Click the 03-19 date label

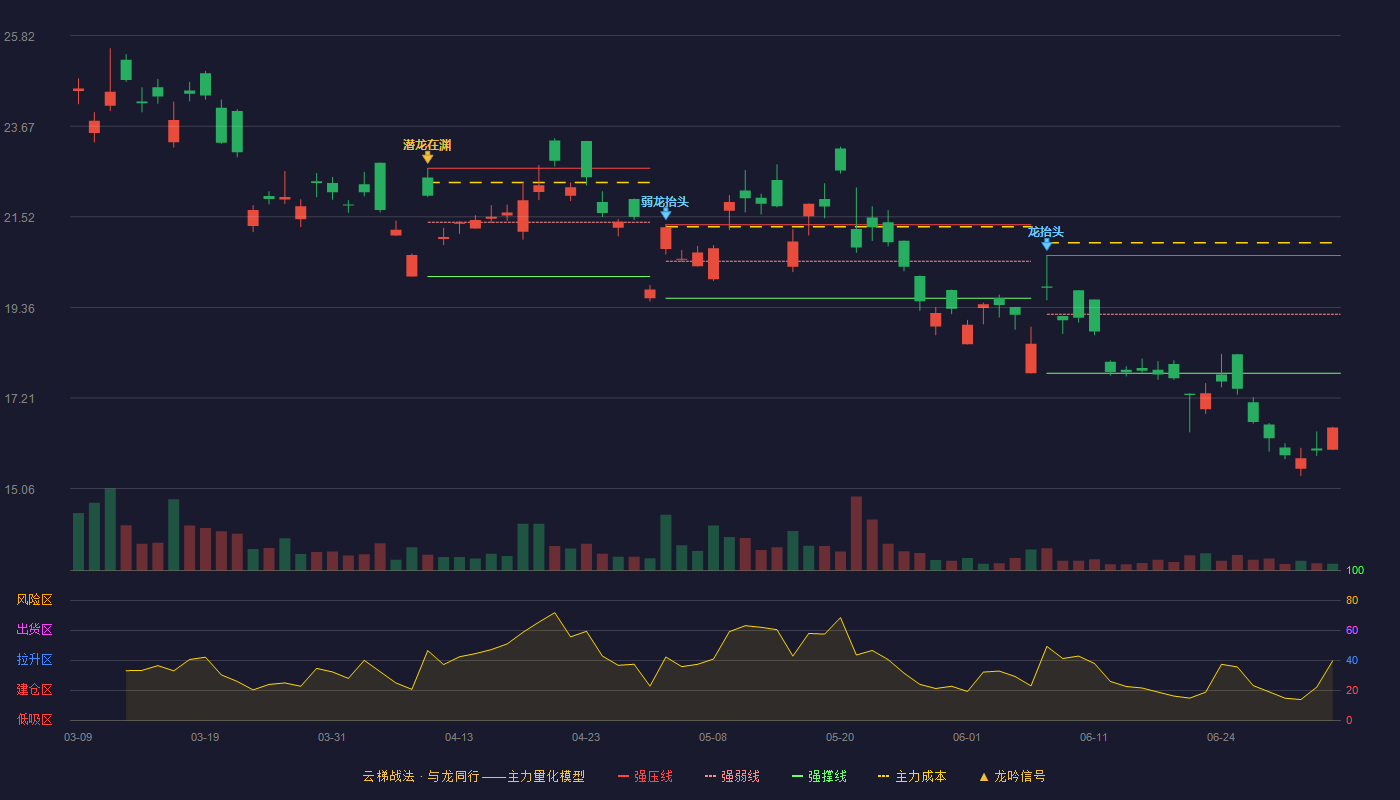tap(205, 737)
